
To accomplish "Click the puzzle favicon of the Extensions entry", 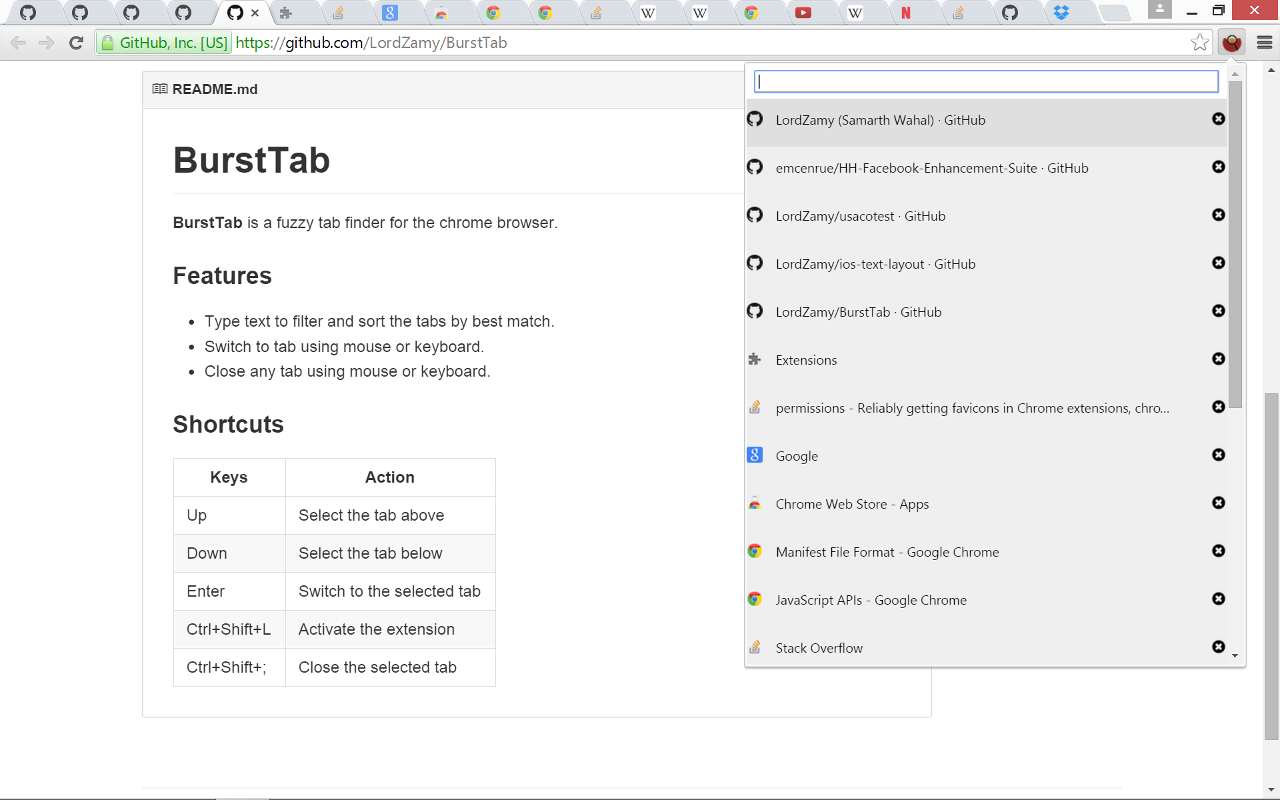I will 755,359.
